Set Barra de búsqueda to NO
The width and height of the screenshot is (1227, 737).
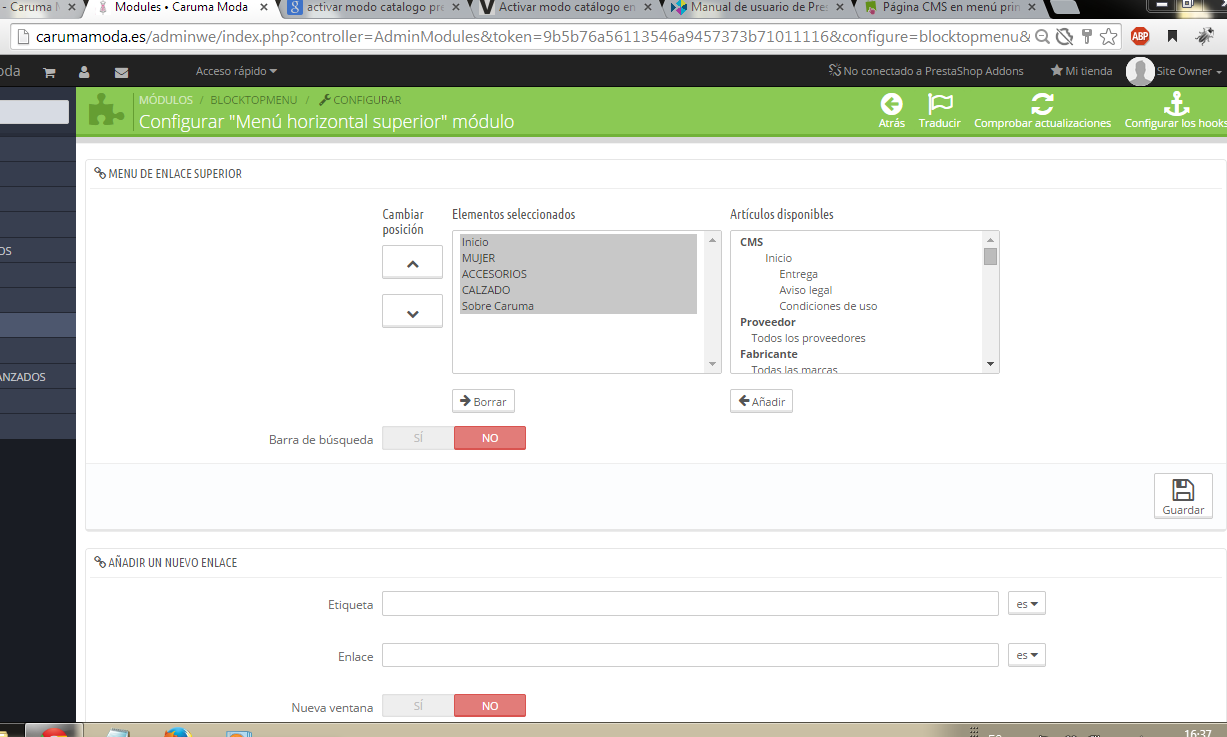coord(490,438)
